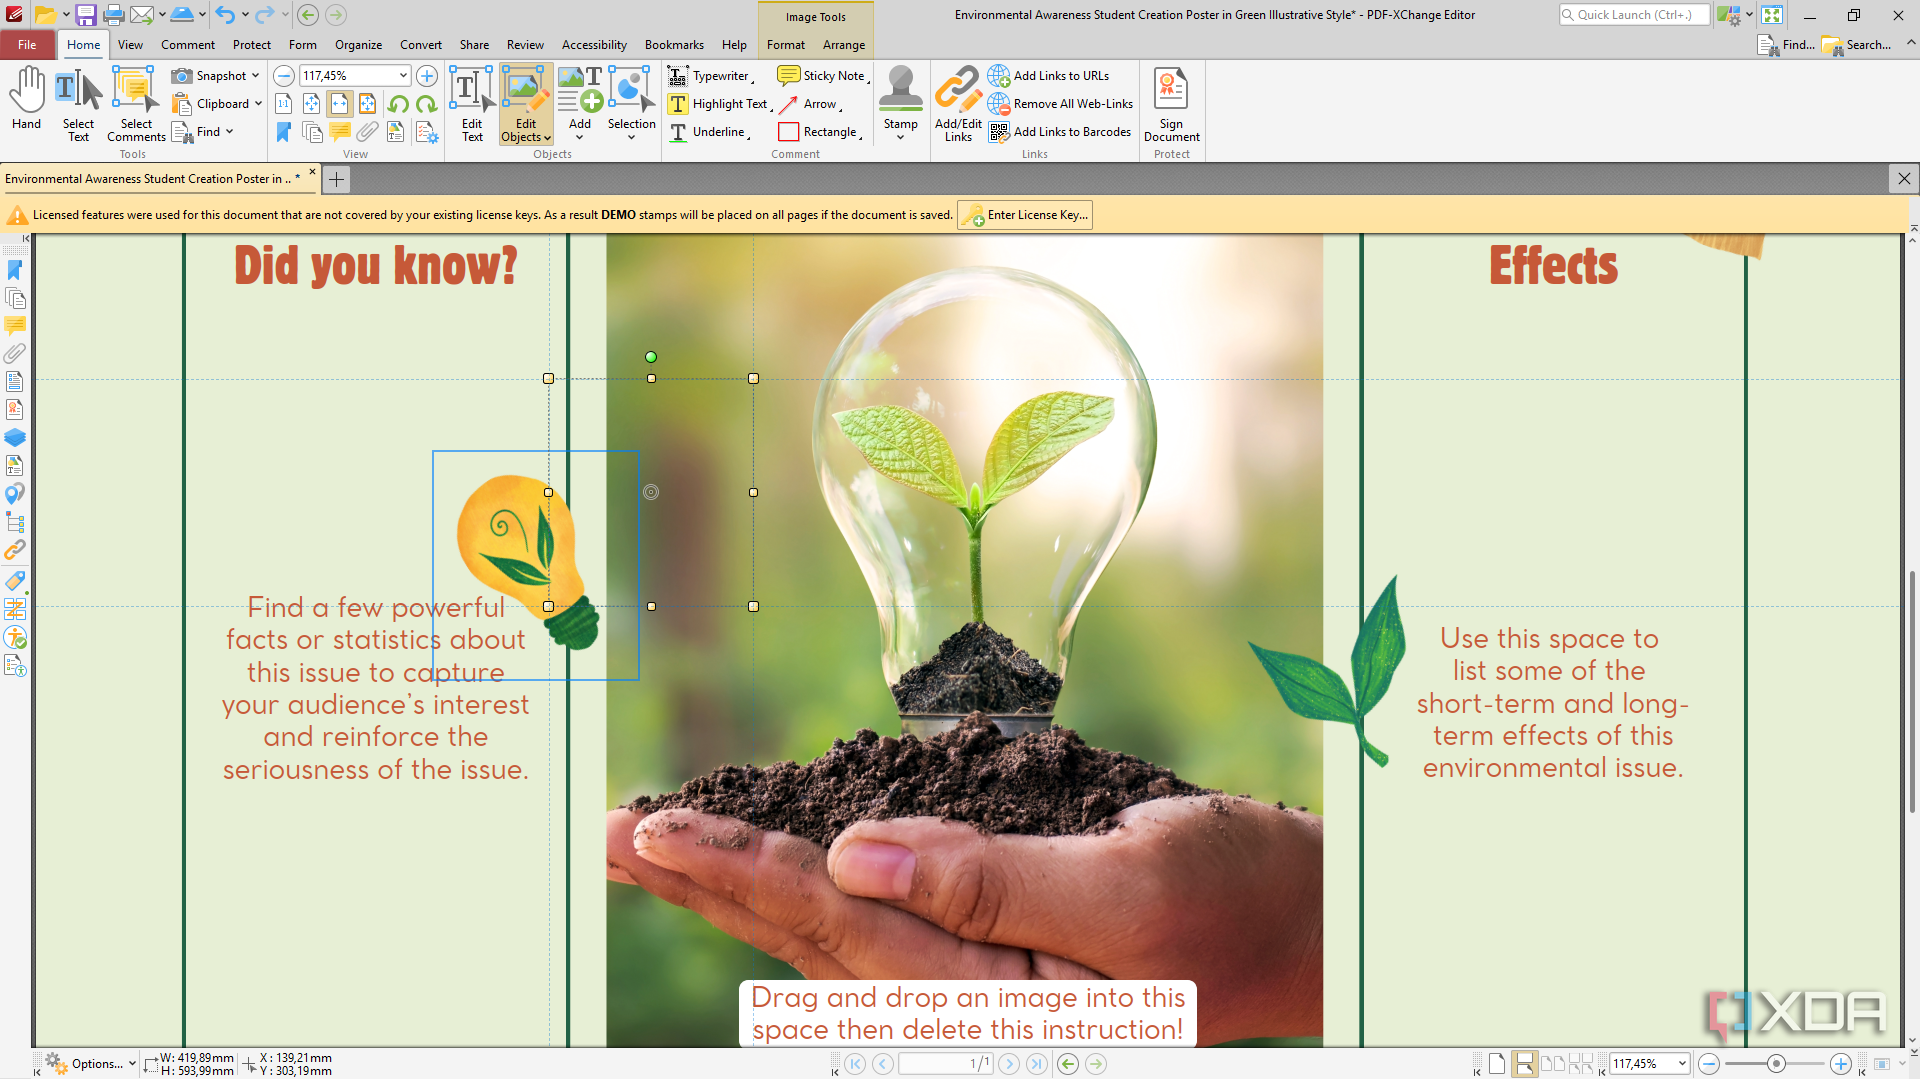The width and height of the screenshot is (1920, 1080).
Task: Open the Stamp tool
Action: click(900, 104)
